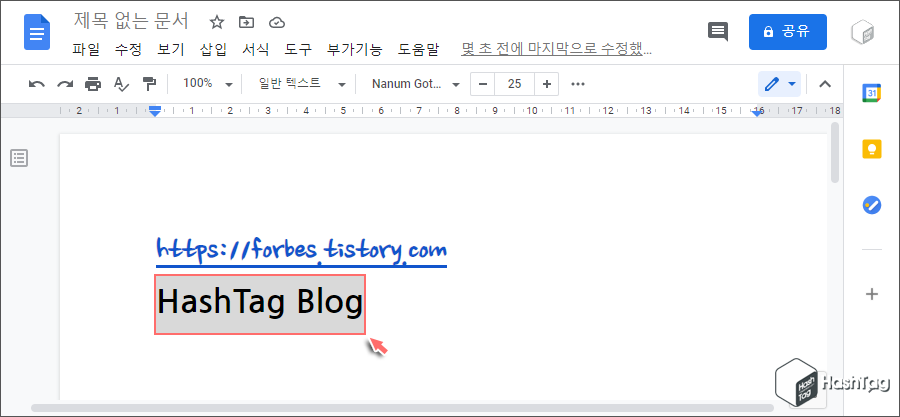Open last edit history link
The width and height of the screenshot is (900, 417).
click(556, 50)
